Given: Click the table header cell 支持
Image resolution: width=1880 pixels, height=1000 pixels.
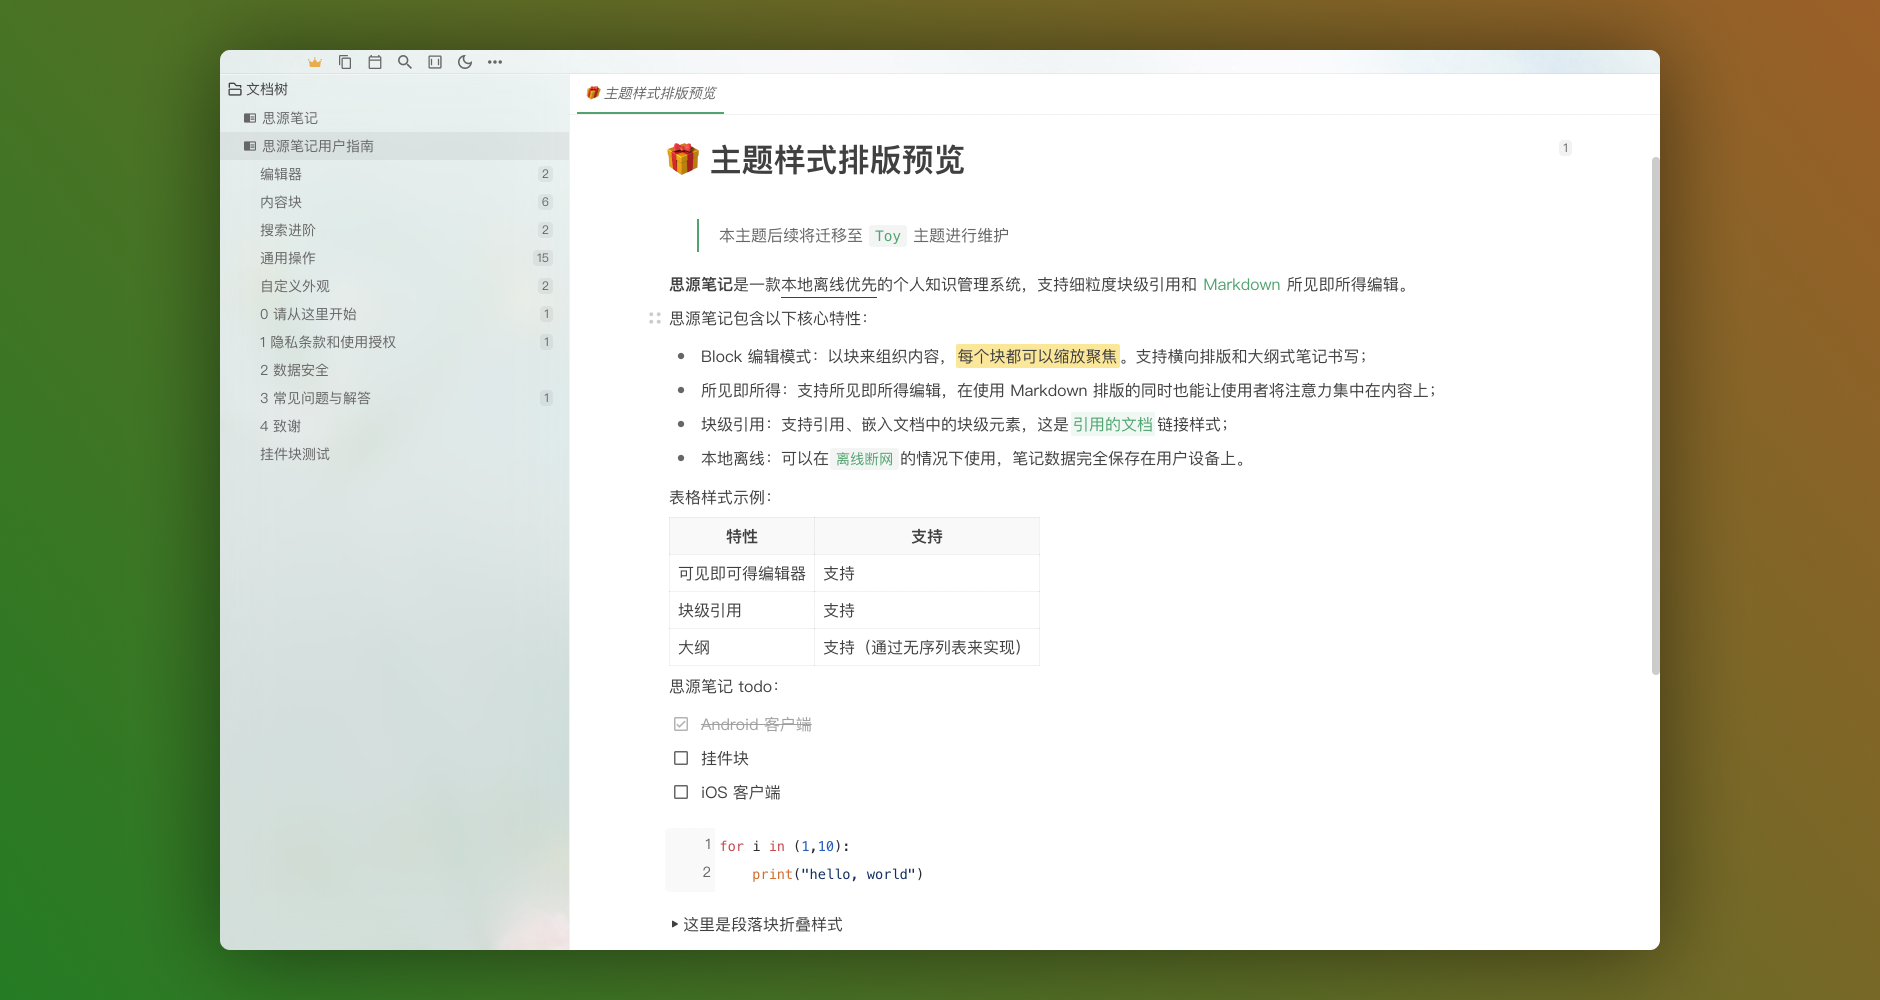Looking at the screenshot, I should pos(927,536).
